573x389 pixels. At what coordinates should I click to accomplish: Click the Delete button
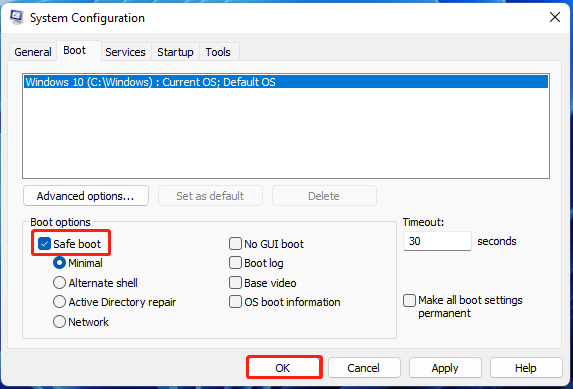point(324,196)
